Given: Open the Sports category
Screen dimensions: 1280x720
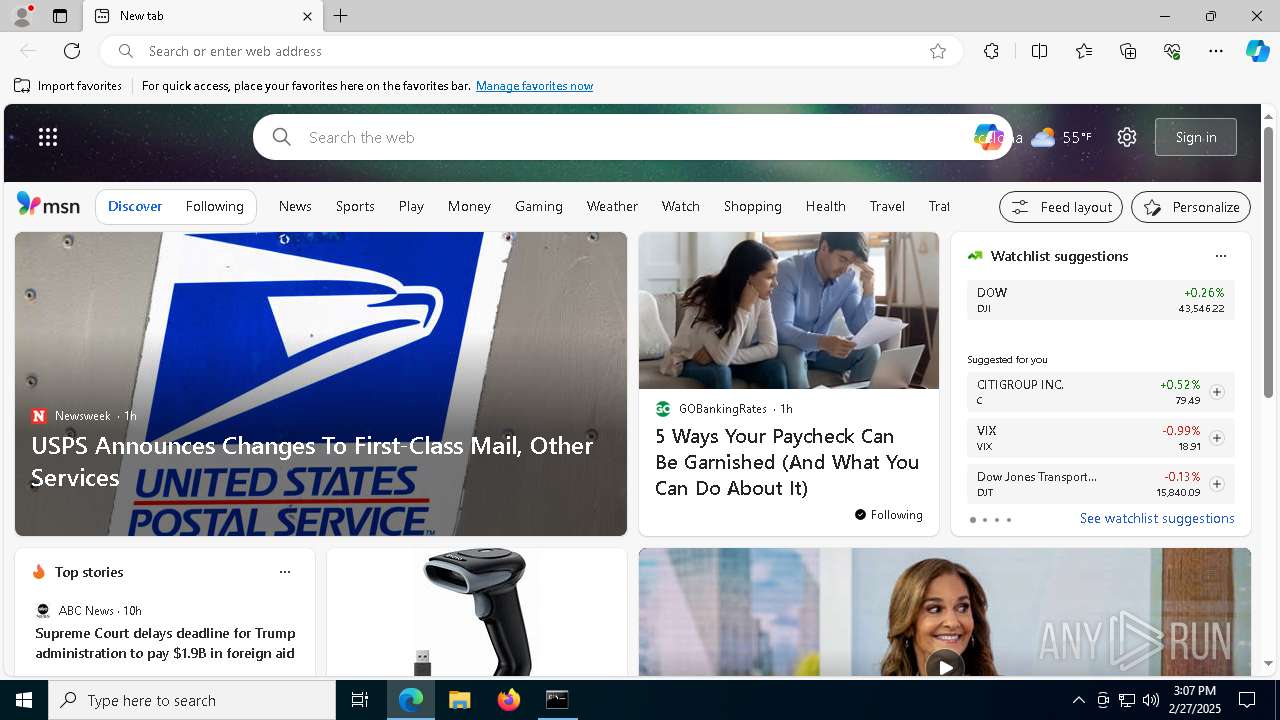Looking at the screenshot, I should [x=355, y=206].
